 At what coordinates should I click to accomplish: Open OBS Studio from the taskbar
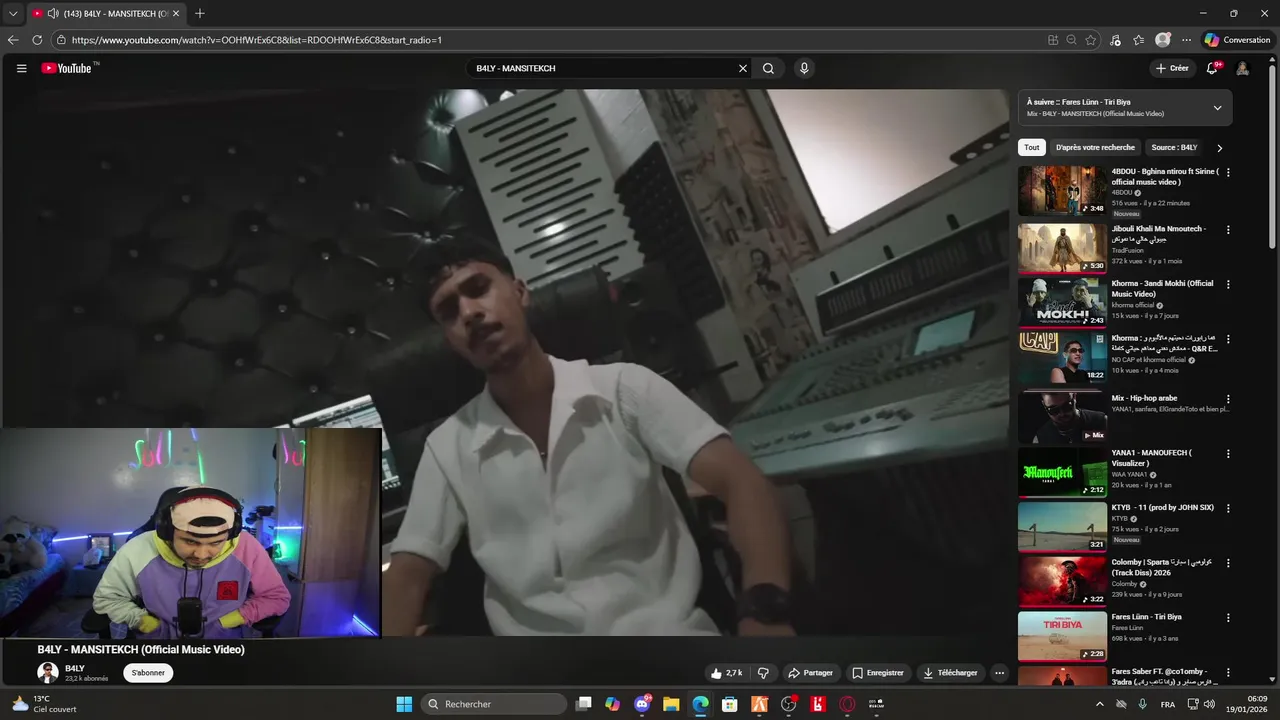point(788,704)
